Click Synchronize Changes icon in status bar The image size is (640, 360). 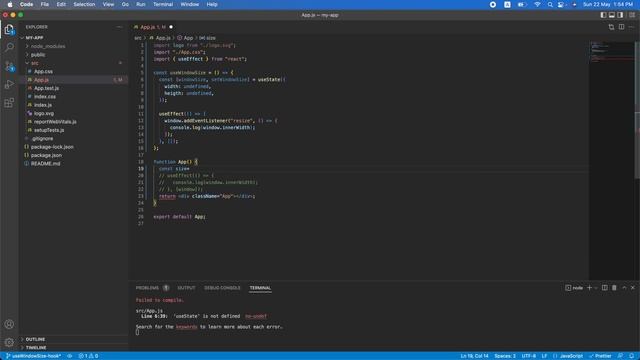click(70, 356)
